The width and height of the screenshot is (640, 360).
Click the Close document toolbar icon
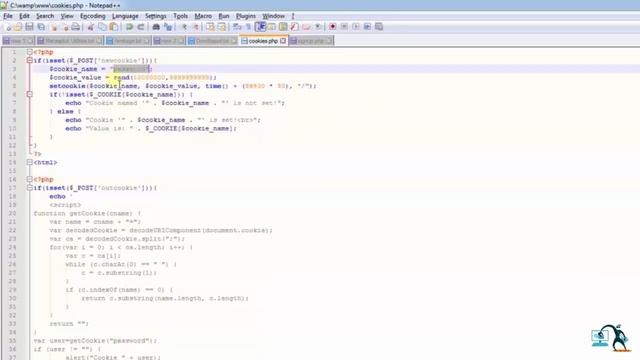pos(53,27)
